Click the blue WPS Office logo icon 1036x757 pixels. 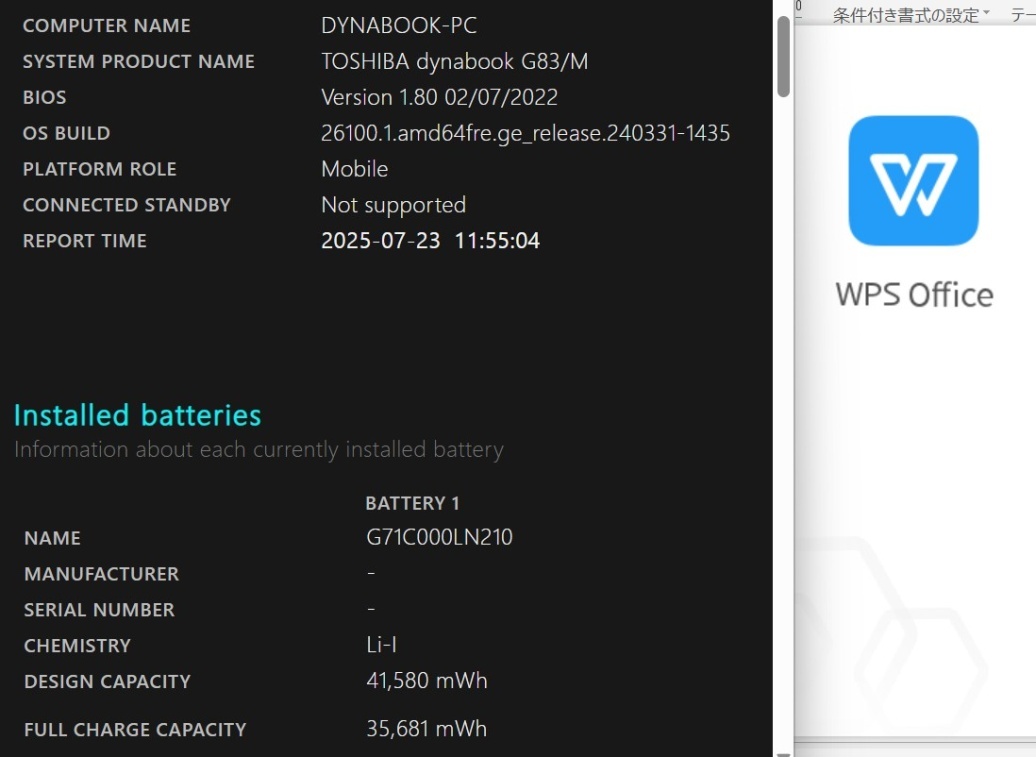point(913,180)
